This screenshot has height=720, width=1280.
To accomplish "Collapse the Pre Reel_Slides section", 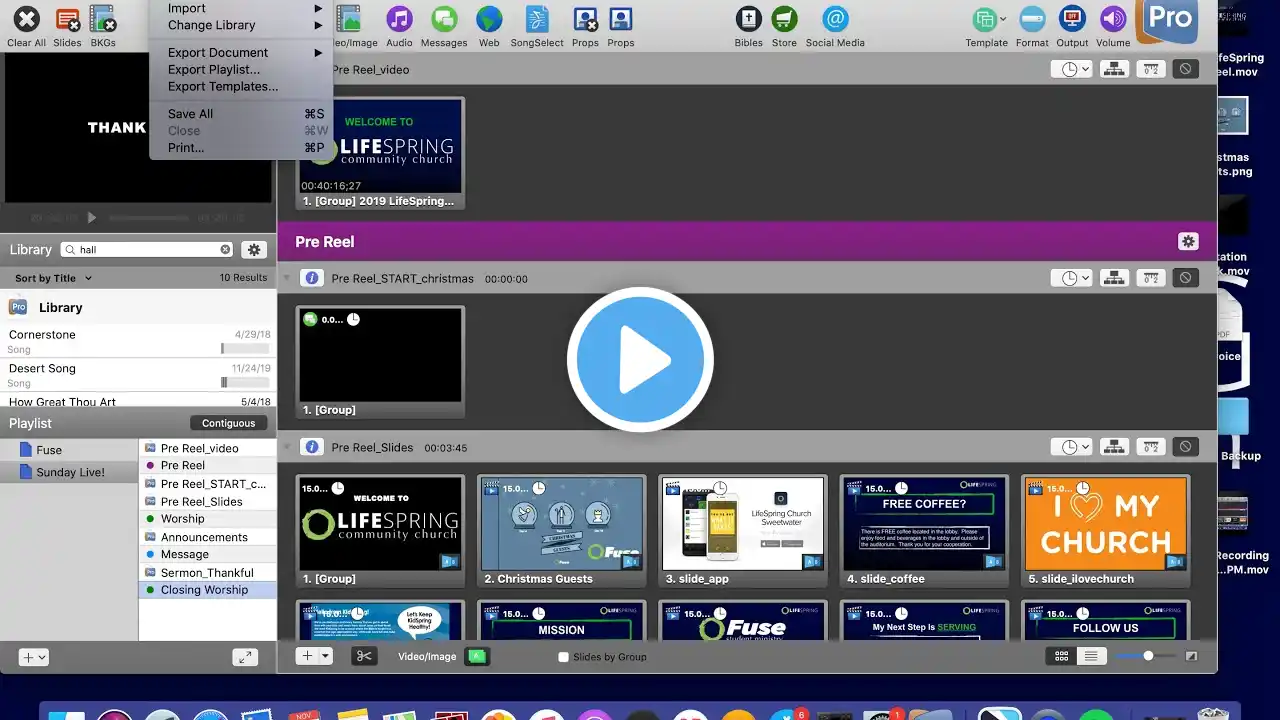I will coord(288,447).
